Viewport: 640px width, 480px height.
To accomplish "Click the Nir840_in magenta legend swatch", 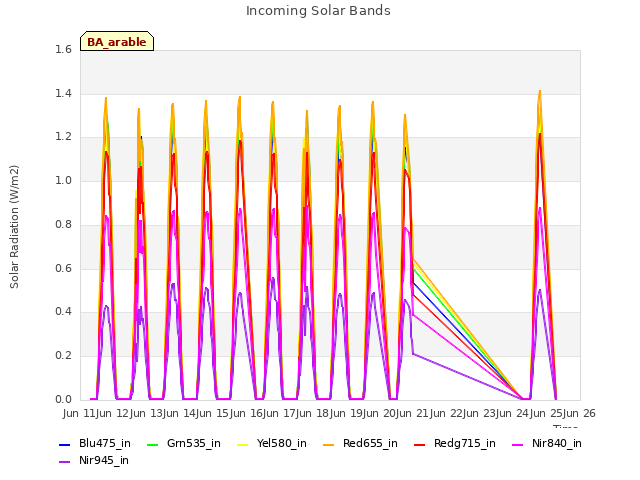I will click(x=518, y=444).
